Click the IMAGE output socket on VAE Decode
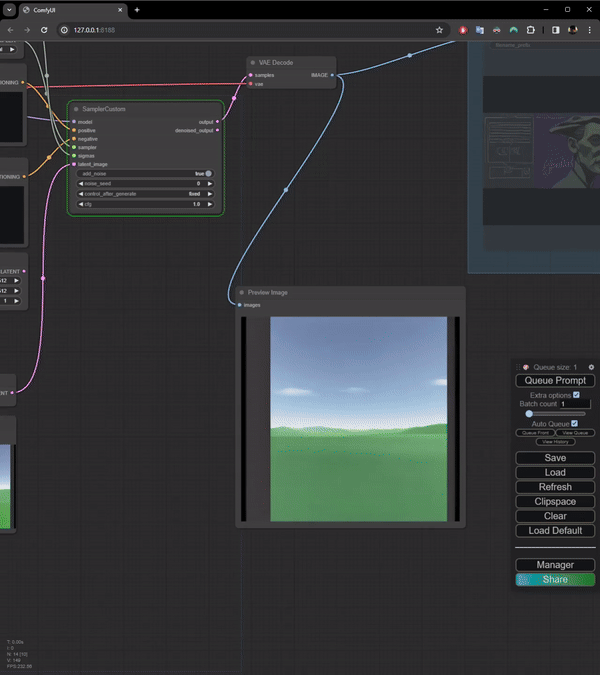This screenshot has width=600, height=675. coord(332,75)
